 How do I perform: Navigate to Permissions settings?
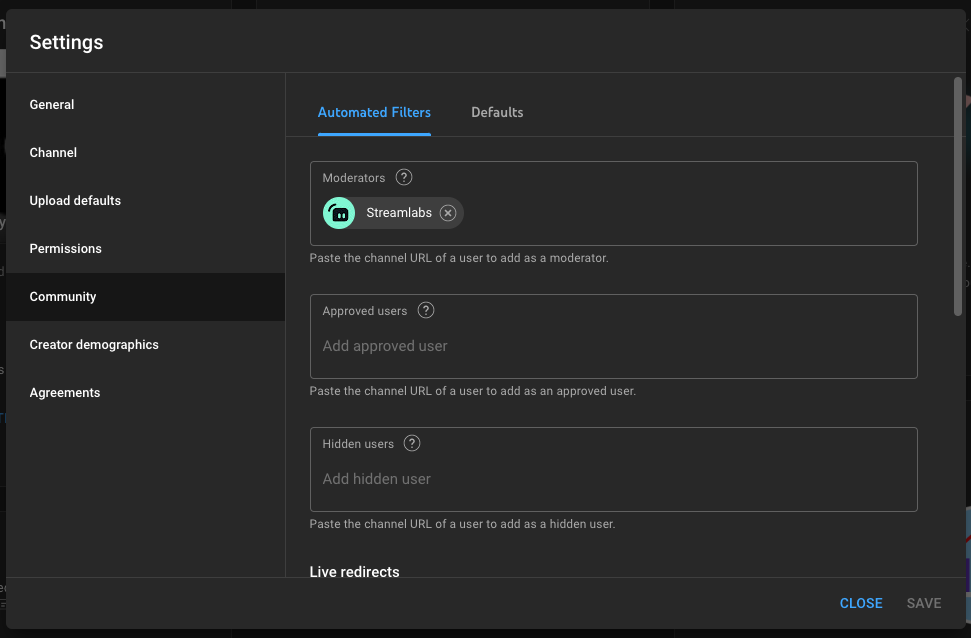(65, 249)
